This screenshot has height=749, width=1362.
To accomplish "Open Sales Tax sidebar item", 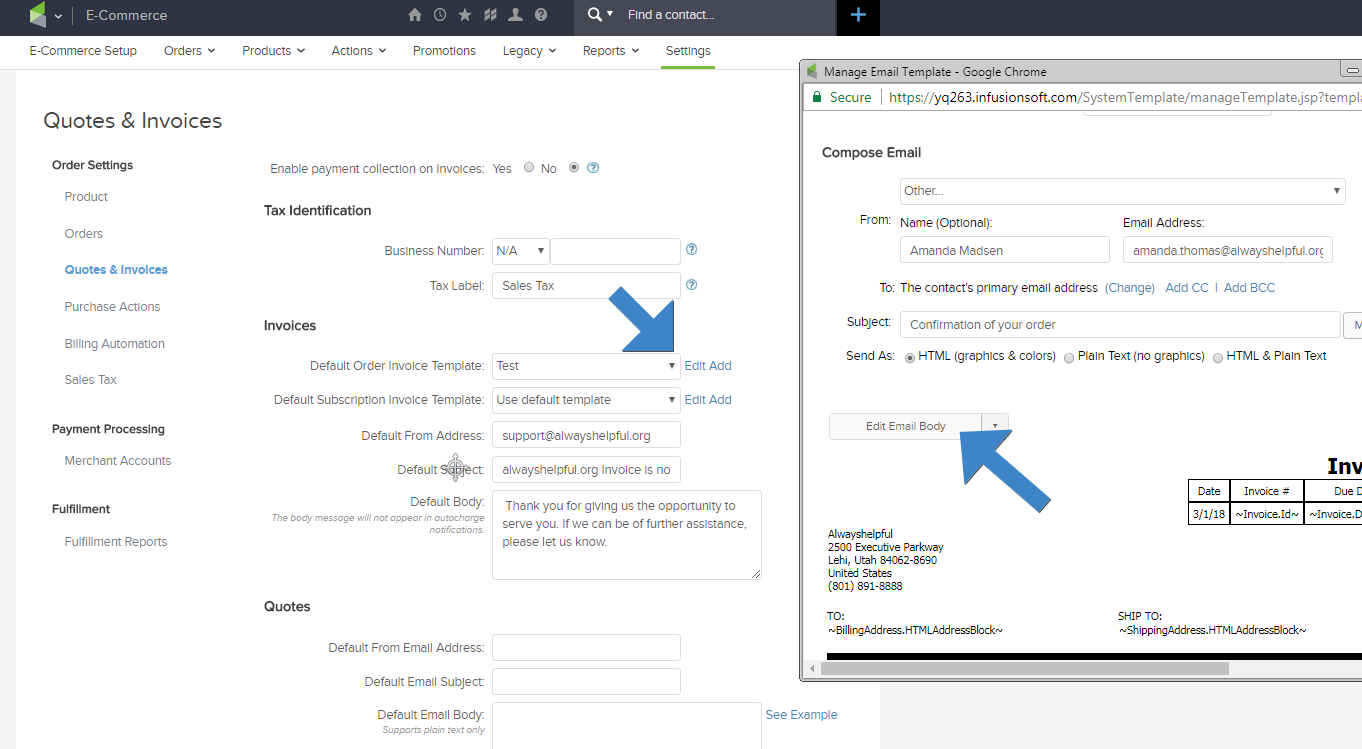I will (x=91, y=380).
